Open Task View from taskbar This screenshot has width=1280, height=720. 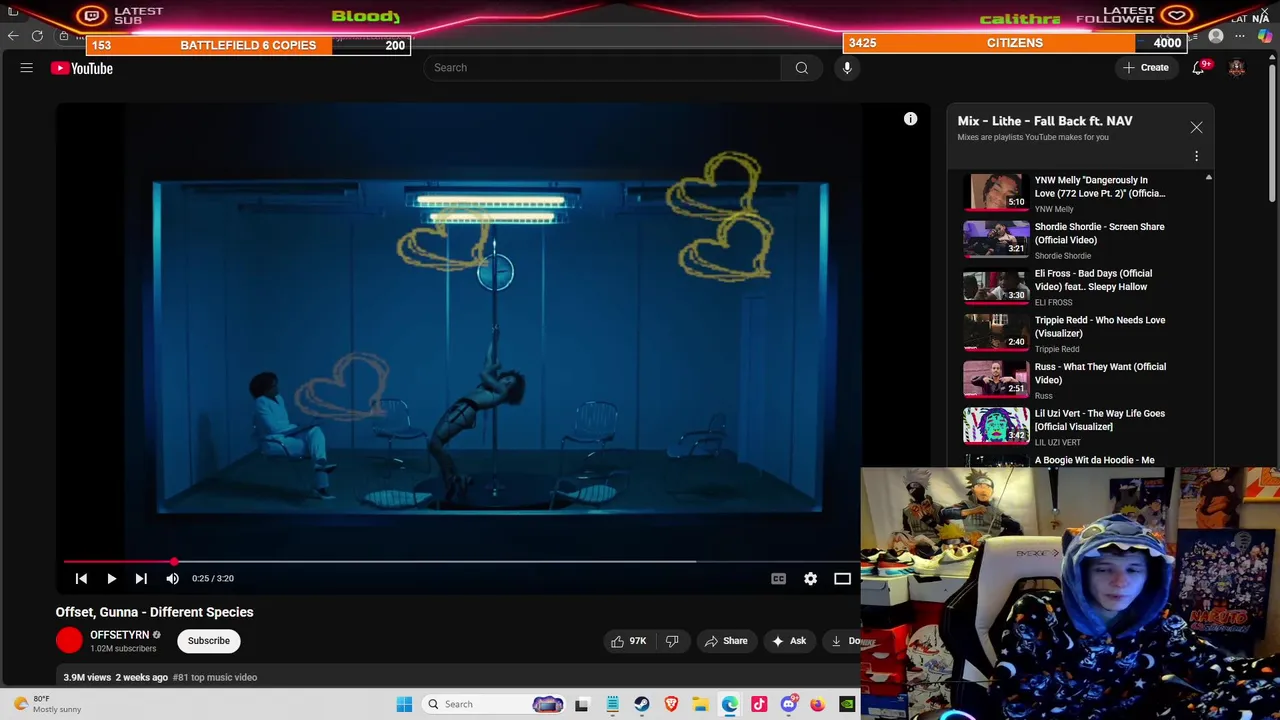(x=582, y=704)
